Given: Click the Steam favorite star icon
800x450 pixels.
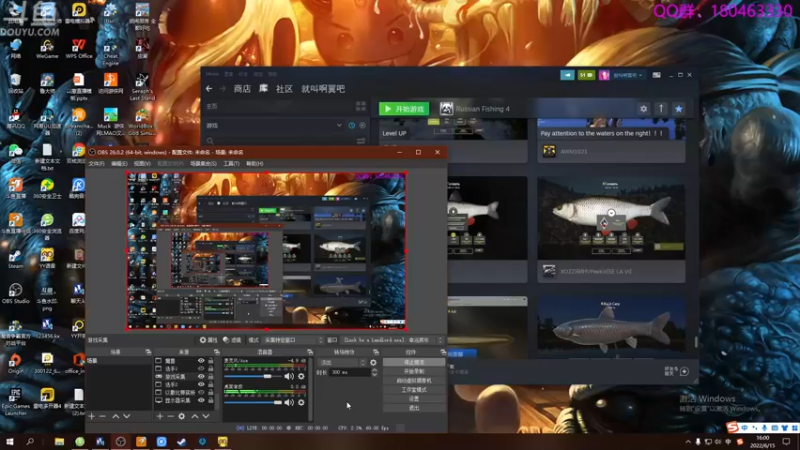Looking at the screenshot, I should [x=679, y=109].
